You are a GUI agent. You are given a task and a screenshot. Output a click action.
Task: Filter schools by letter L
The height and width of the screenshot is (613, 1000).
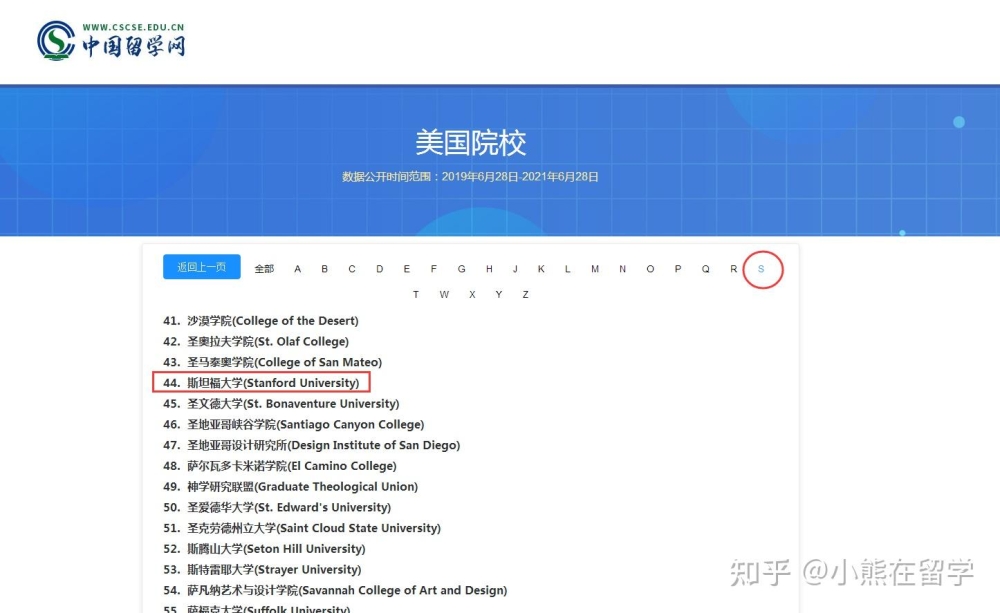tap(567, 269)
